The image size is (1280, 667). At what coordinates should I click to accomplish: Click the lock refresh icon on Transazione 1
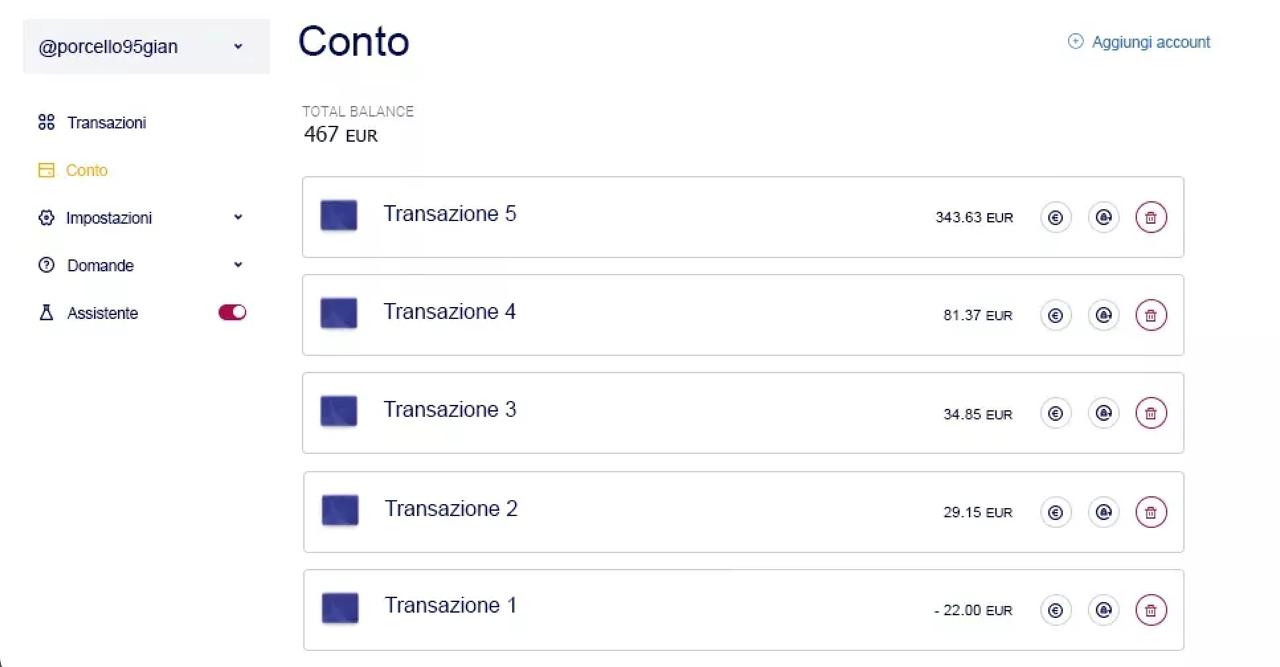tap(1103, 610)
